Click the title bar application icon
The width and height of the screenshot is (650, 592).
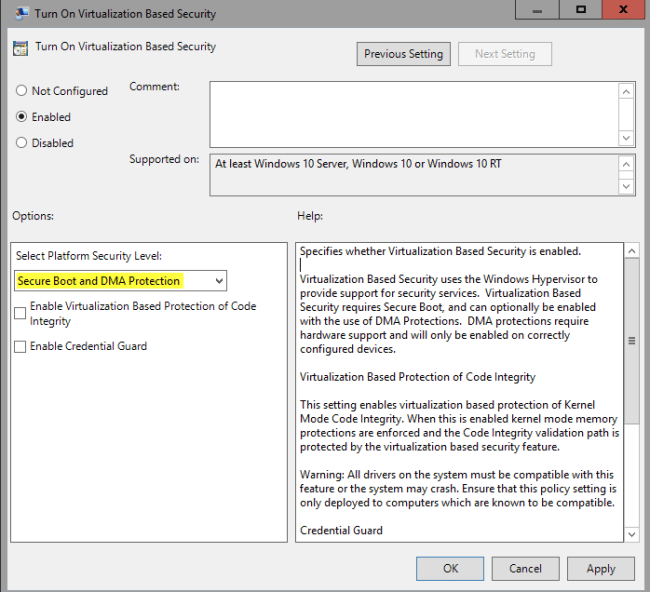pos(21,13)
